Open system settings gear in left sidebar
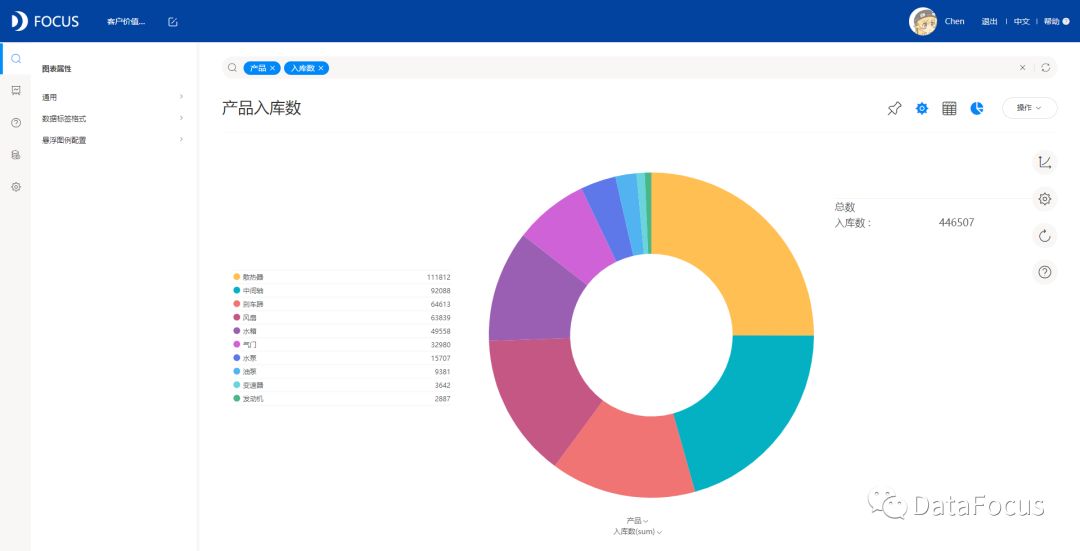 pyautogui.click(x=16, y=187)
